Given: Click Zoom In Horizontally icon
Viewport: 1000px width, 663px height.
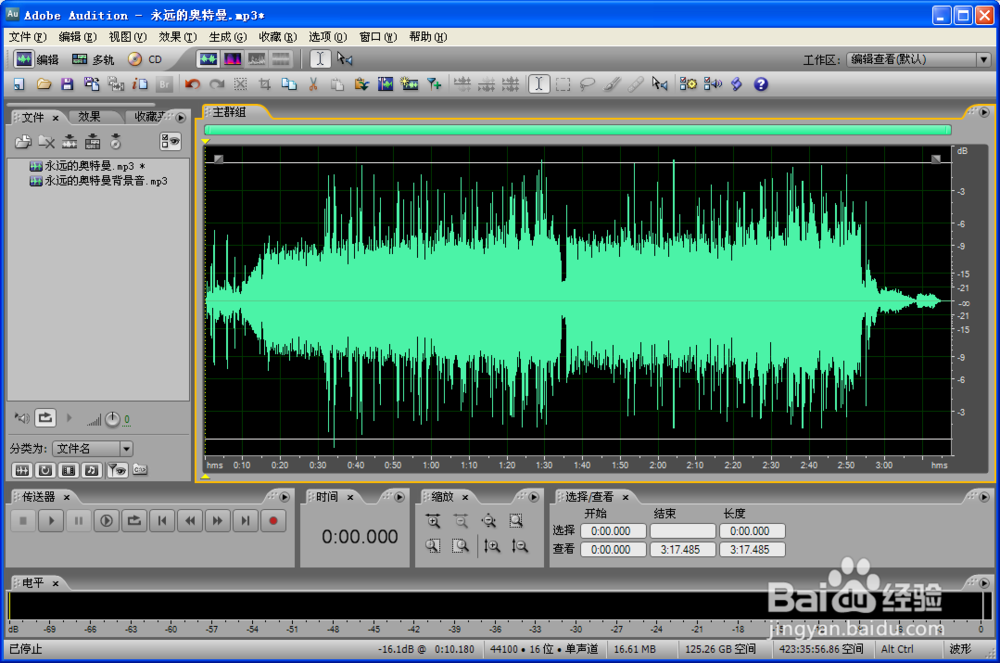Looking at the screenshot, I should click(x=433, y=521).
